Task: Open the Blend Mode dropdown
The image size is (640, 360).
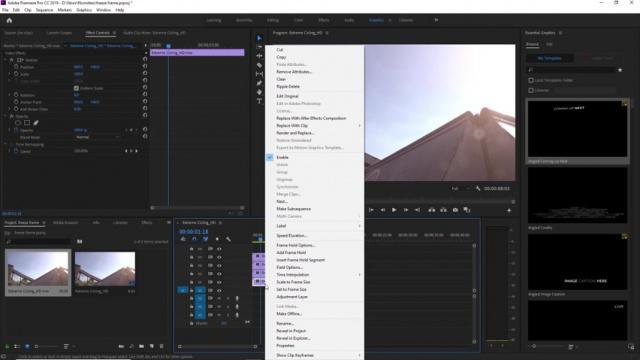Action: pos(97,138)
